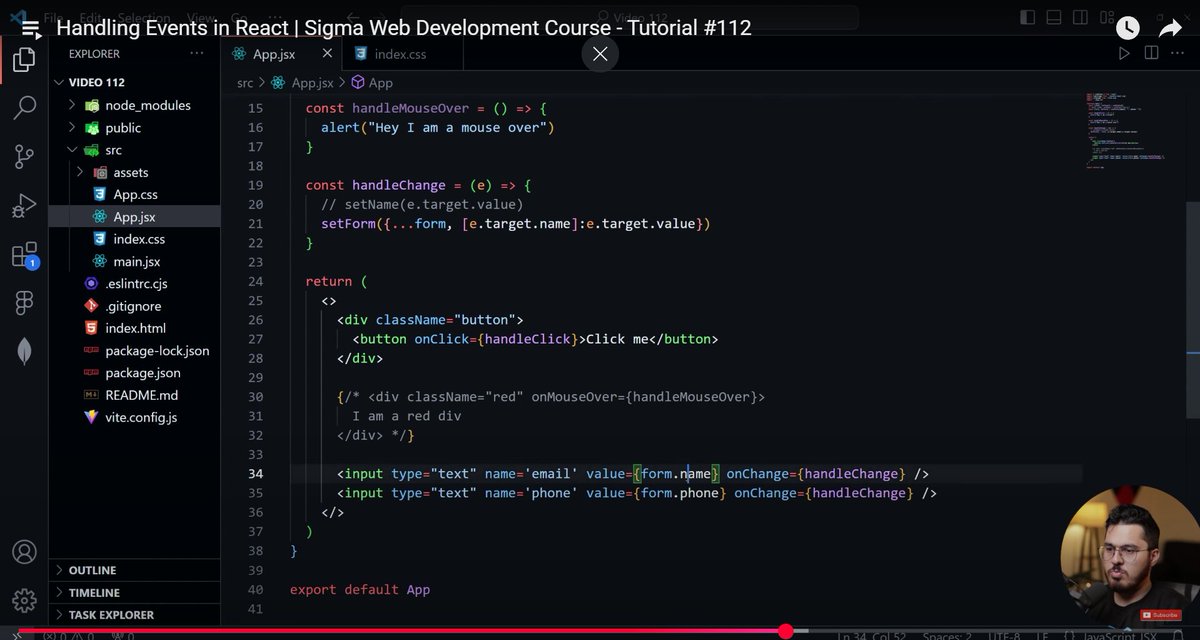Toggle the Panel layout icon

point(1054,16)
